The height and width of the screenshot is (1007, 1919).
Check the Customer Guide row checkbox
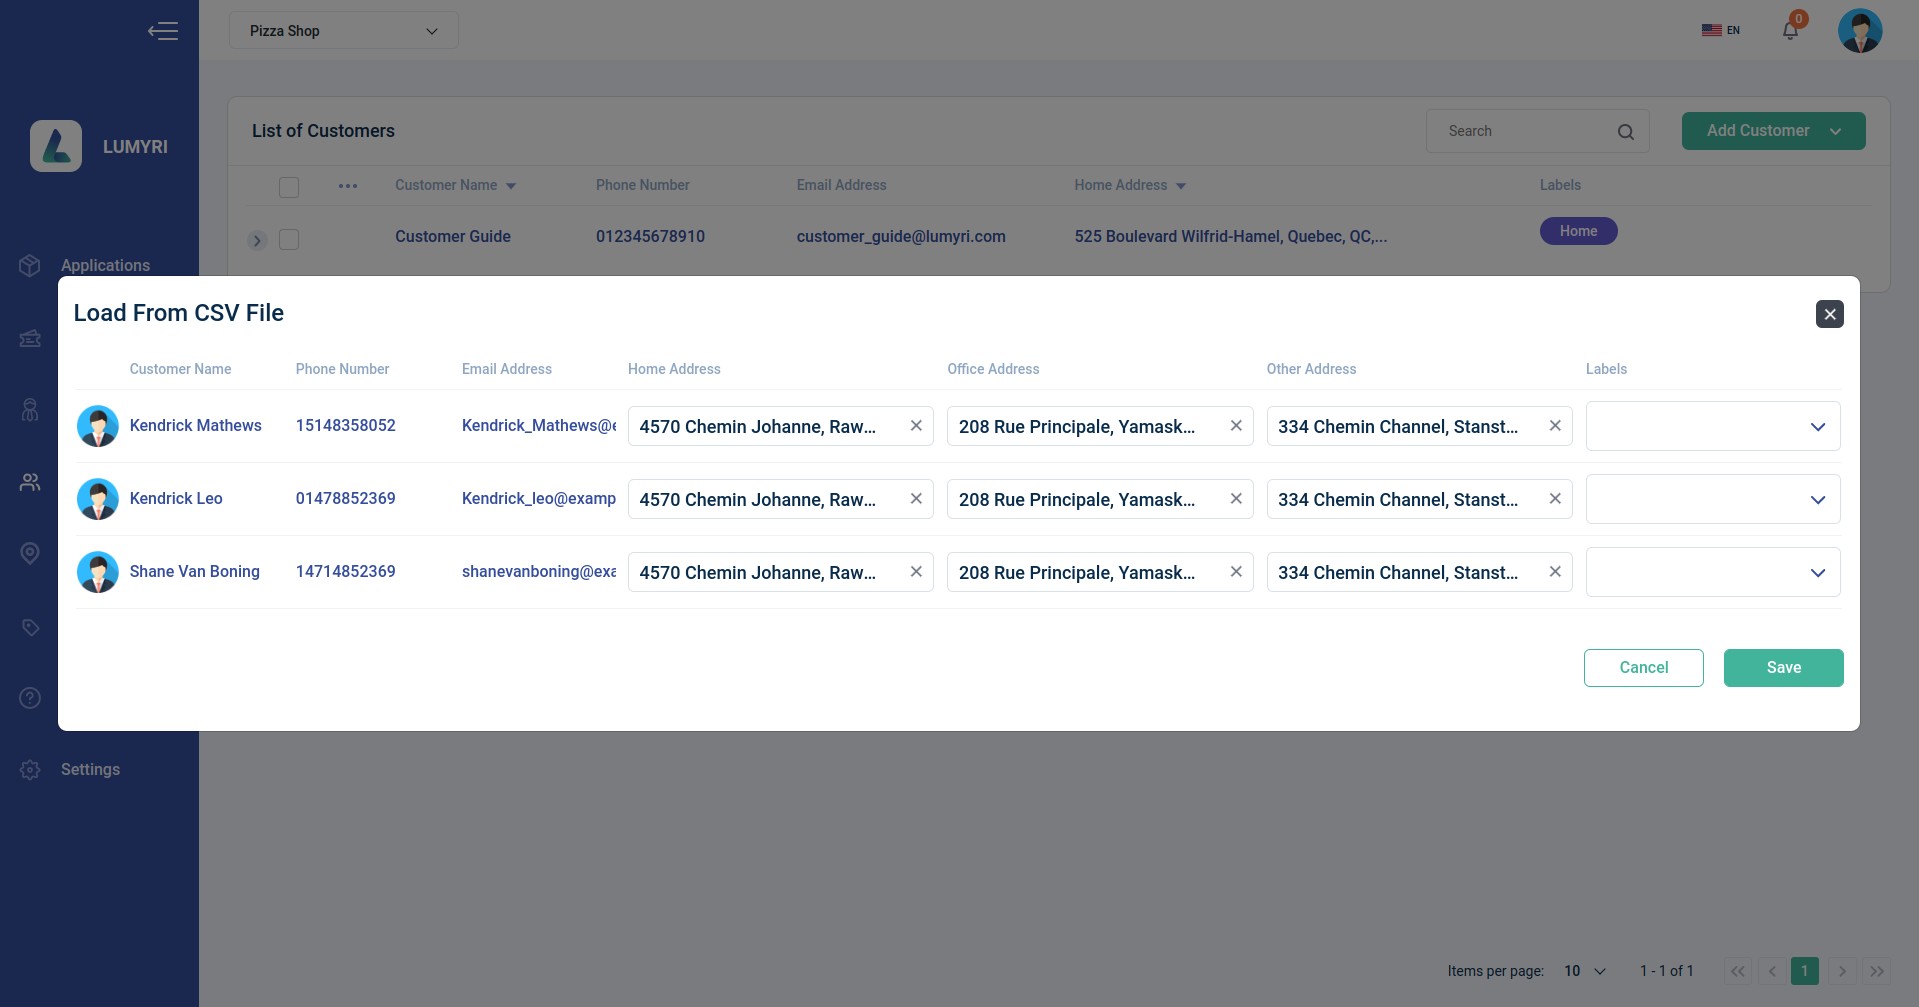[x=289, y=239]
